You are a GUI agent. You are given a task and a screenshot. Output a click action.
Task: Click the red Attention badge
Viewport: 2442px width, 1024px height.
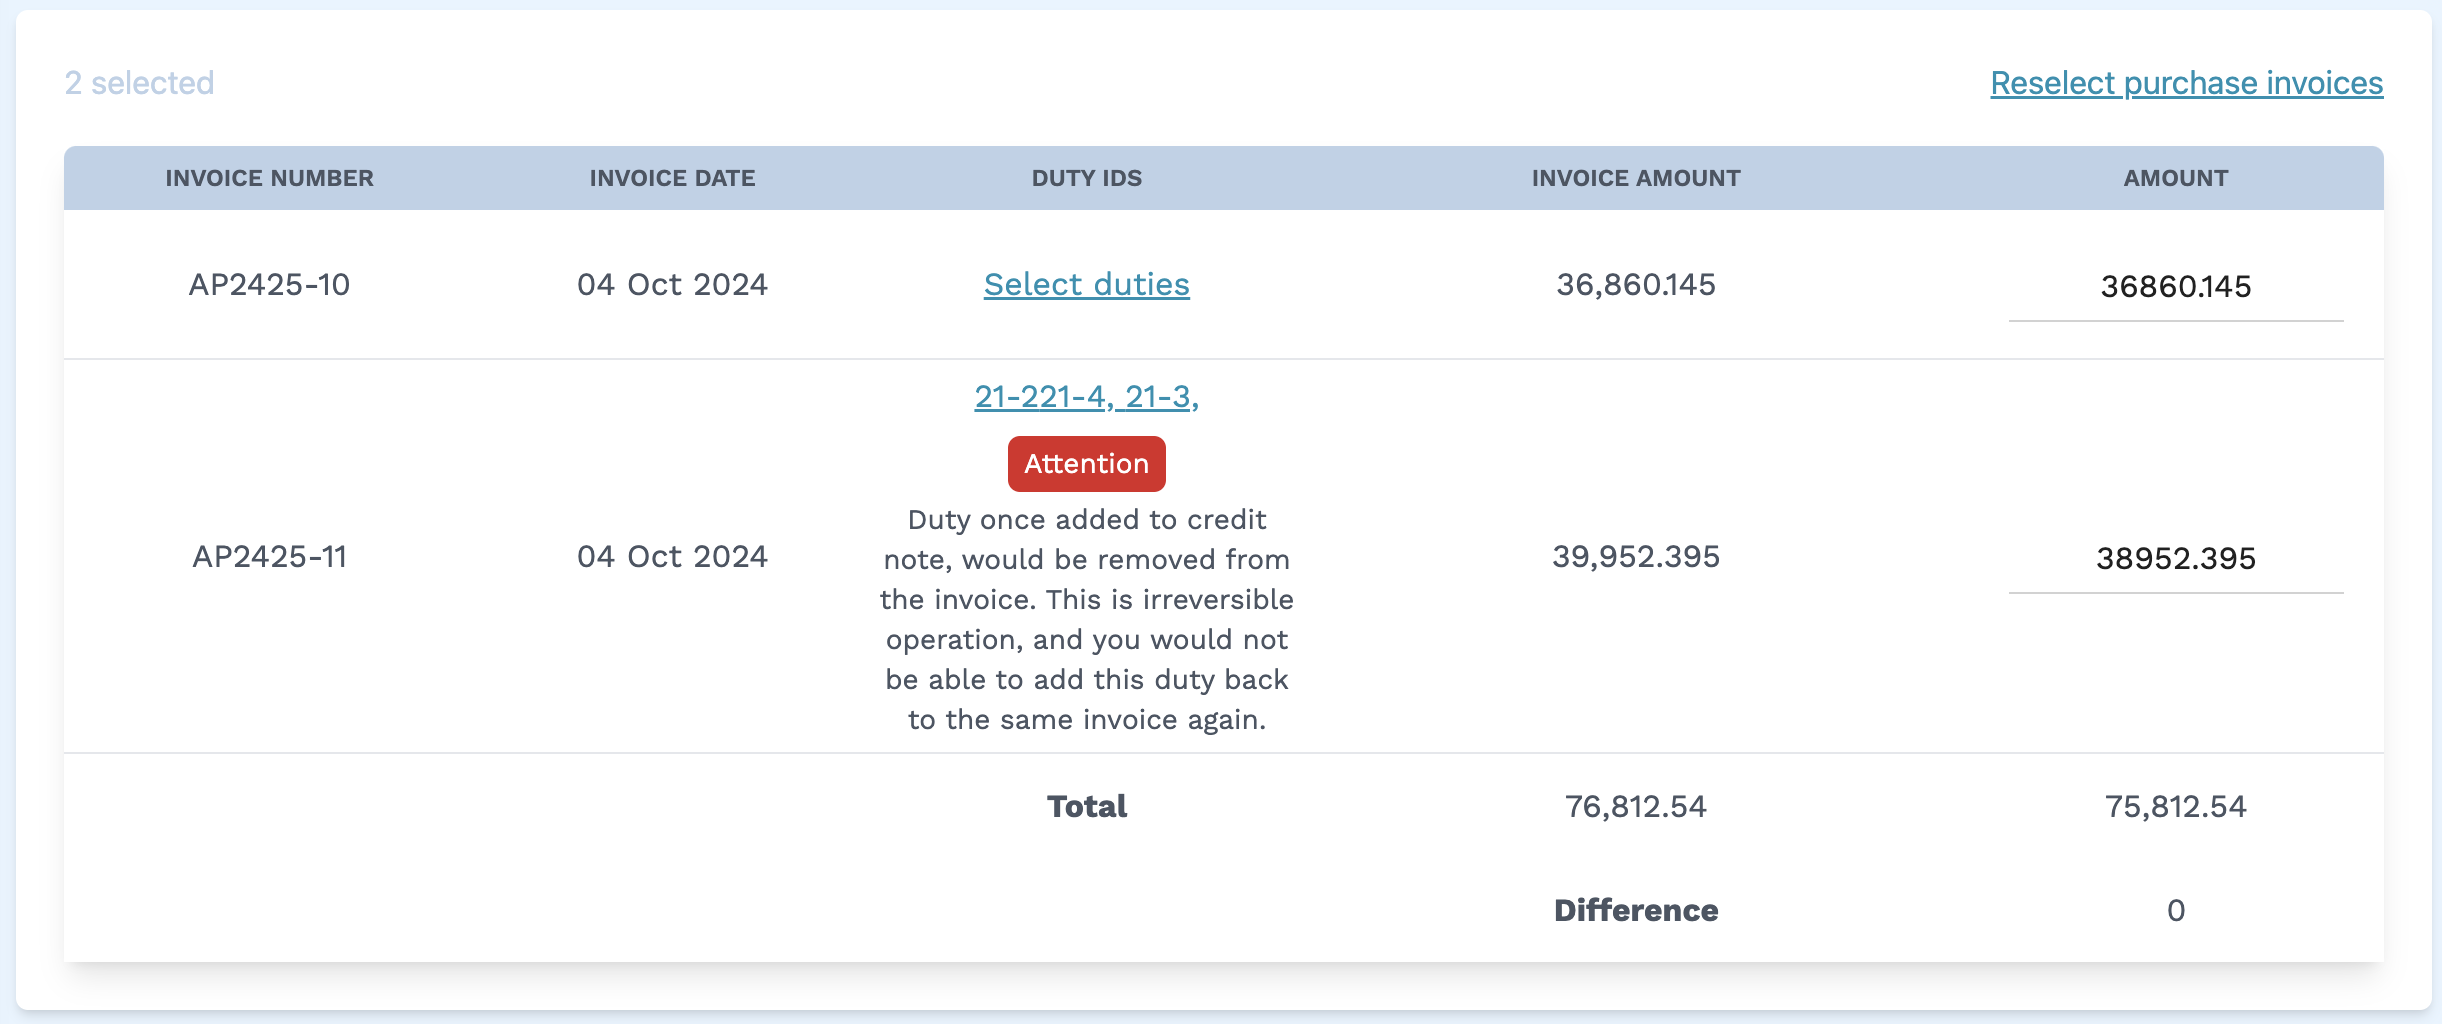point(1085,463)
